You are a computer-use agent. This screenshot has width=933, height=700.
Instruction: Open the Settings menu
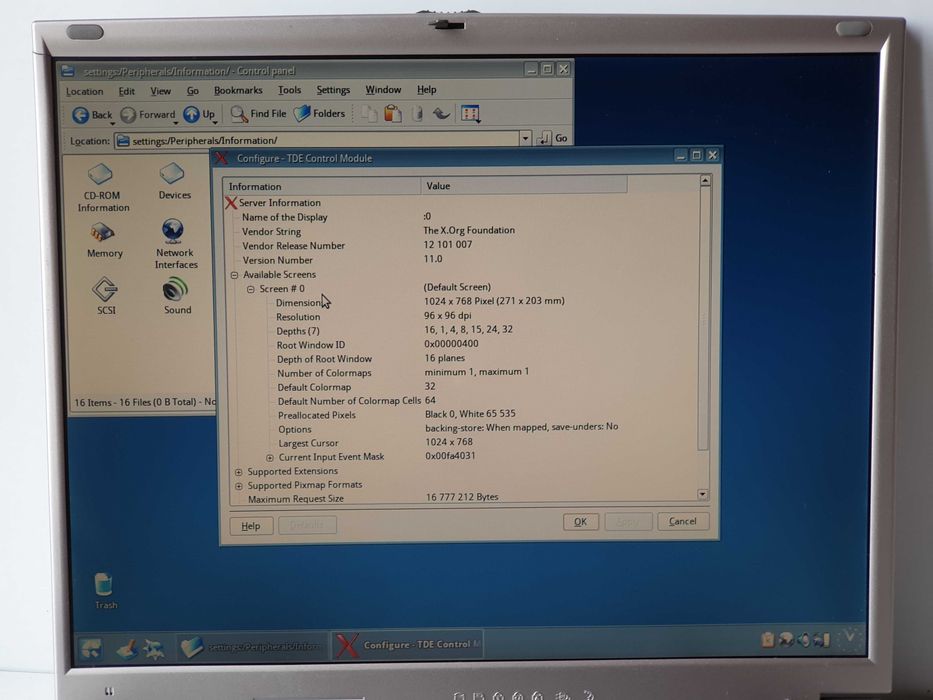(x=333, y=90)
